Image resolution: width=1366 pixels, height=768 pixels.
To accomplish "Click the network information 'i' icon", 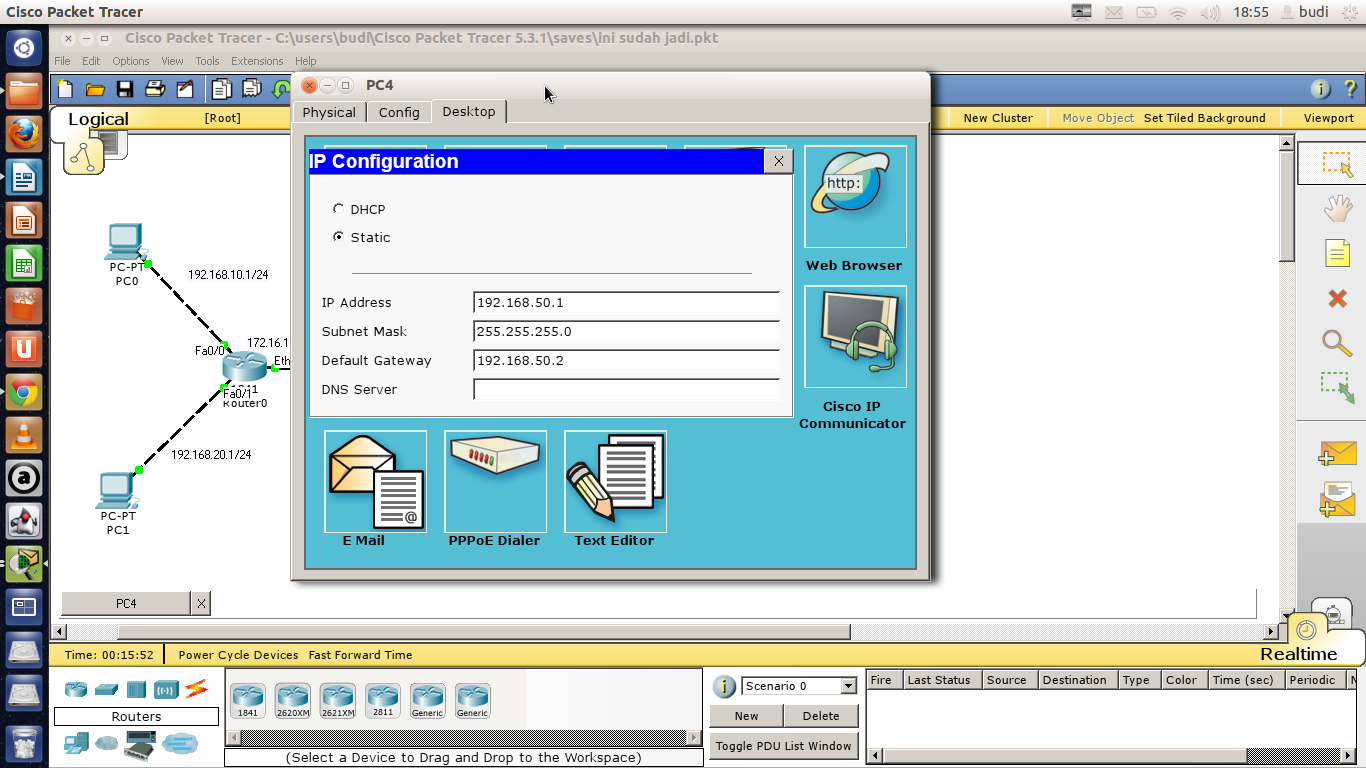I will (1320, 89).
